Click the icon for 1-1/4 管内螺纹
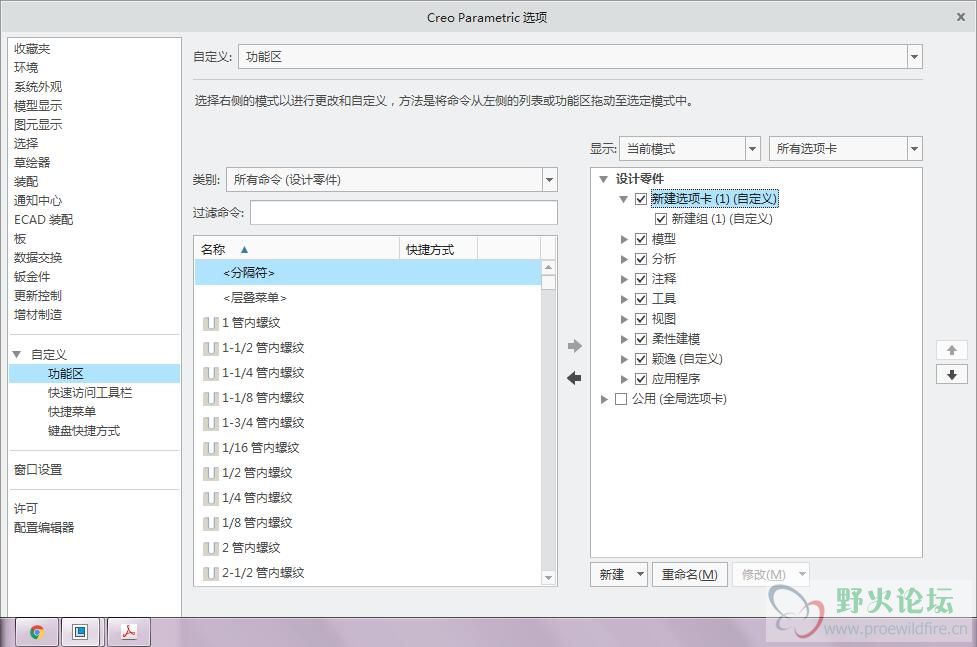This screenshot has width=977, height=647. click(211, 373)
